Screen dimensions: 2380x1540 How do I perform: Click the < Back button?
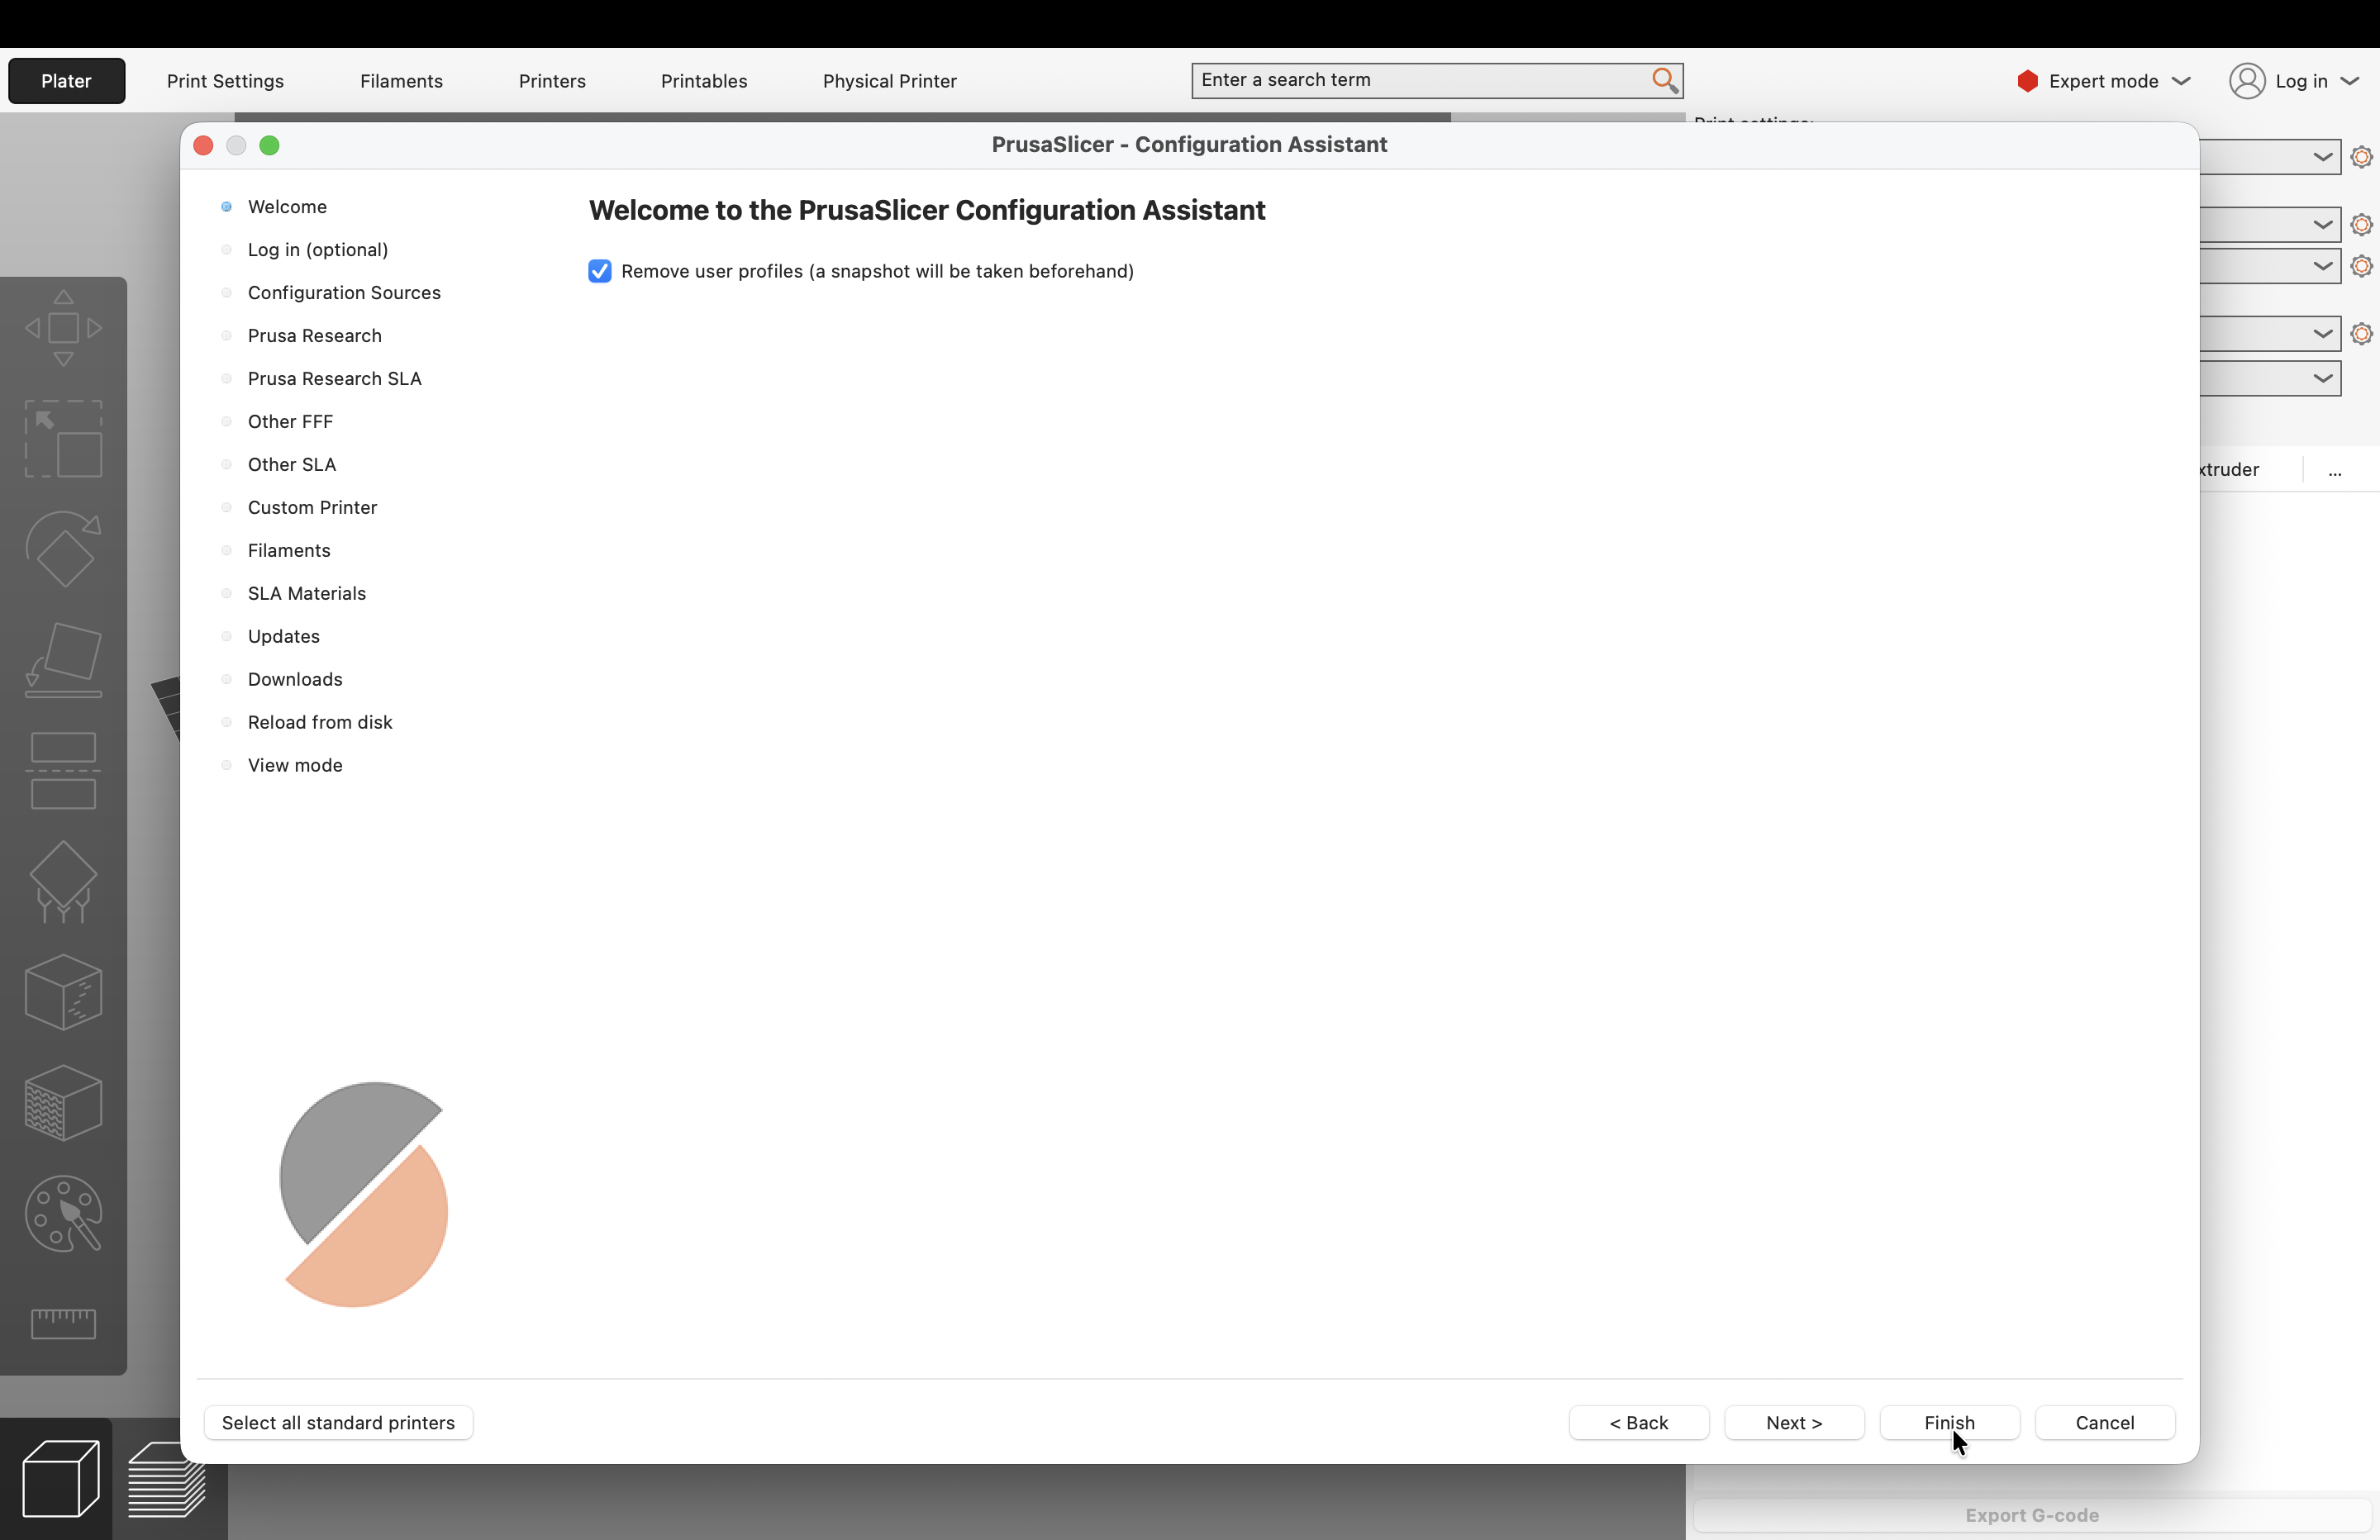pos(1639,1422)
